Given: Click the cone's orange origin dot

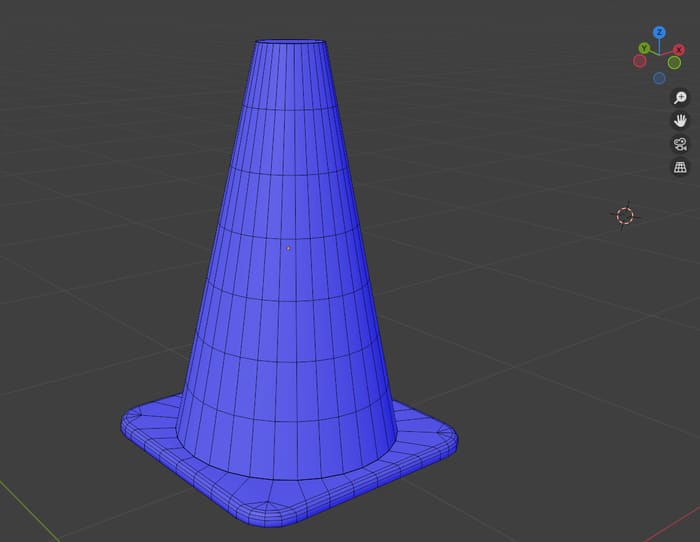Looking at the screenshot, I should pyautogui.click(x=289, y=248).
